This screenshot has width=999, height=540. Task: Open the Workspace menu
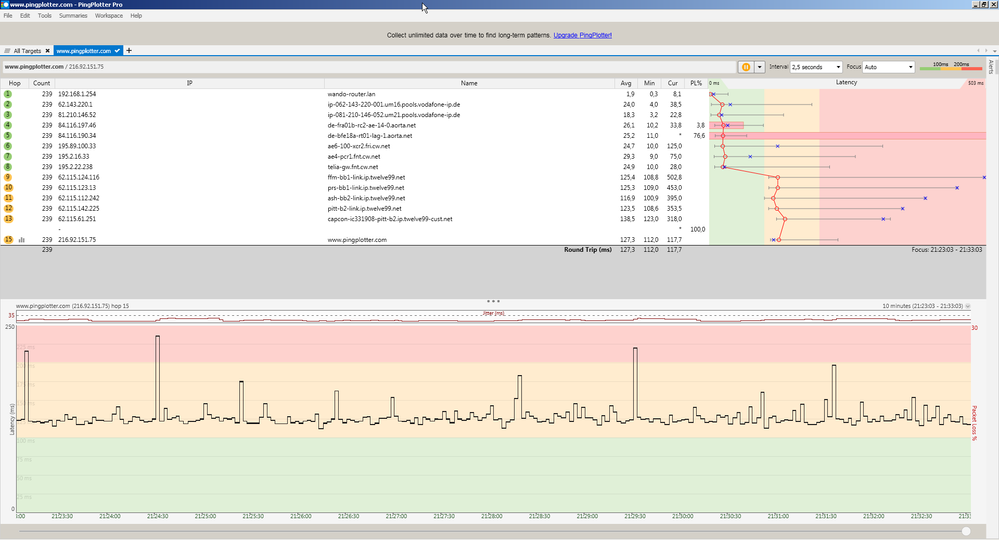click(109, 16)
